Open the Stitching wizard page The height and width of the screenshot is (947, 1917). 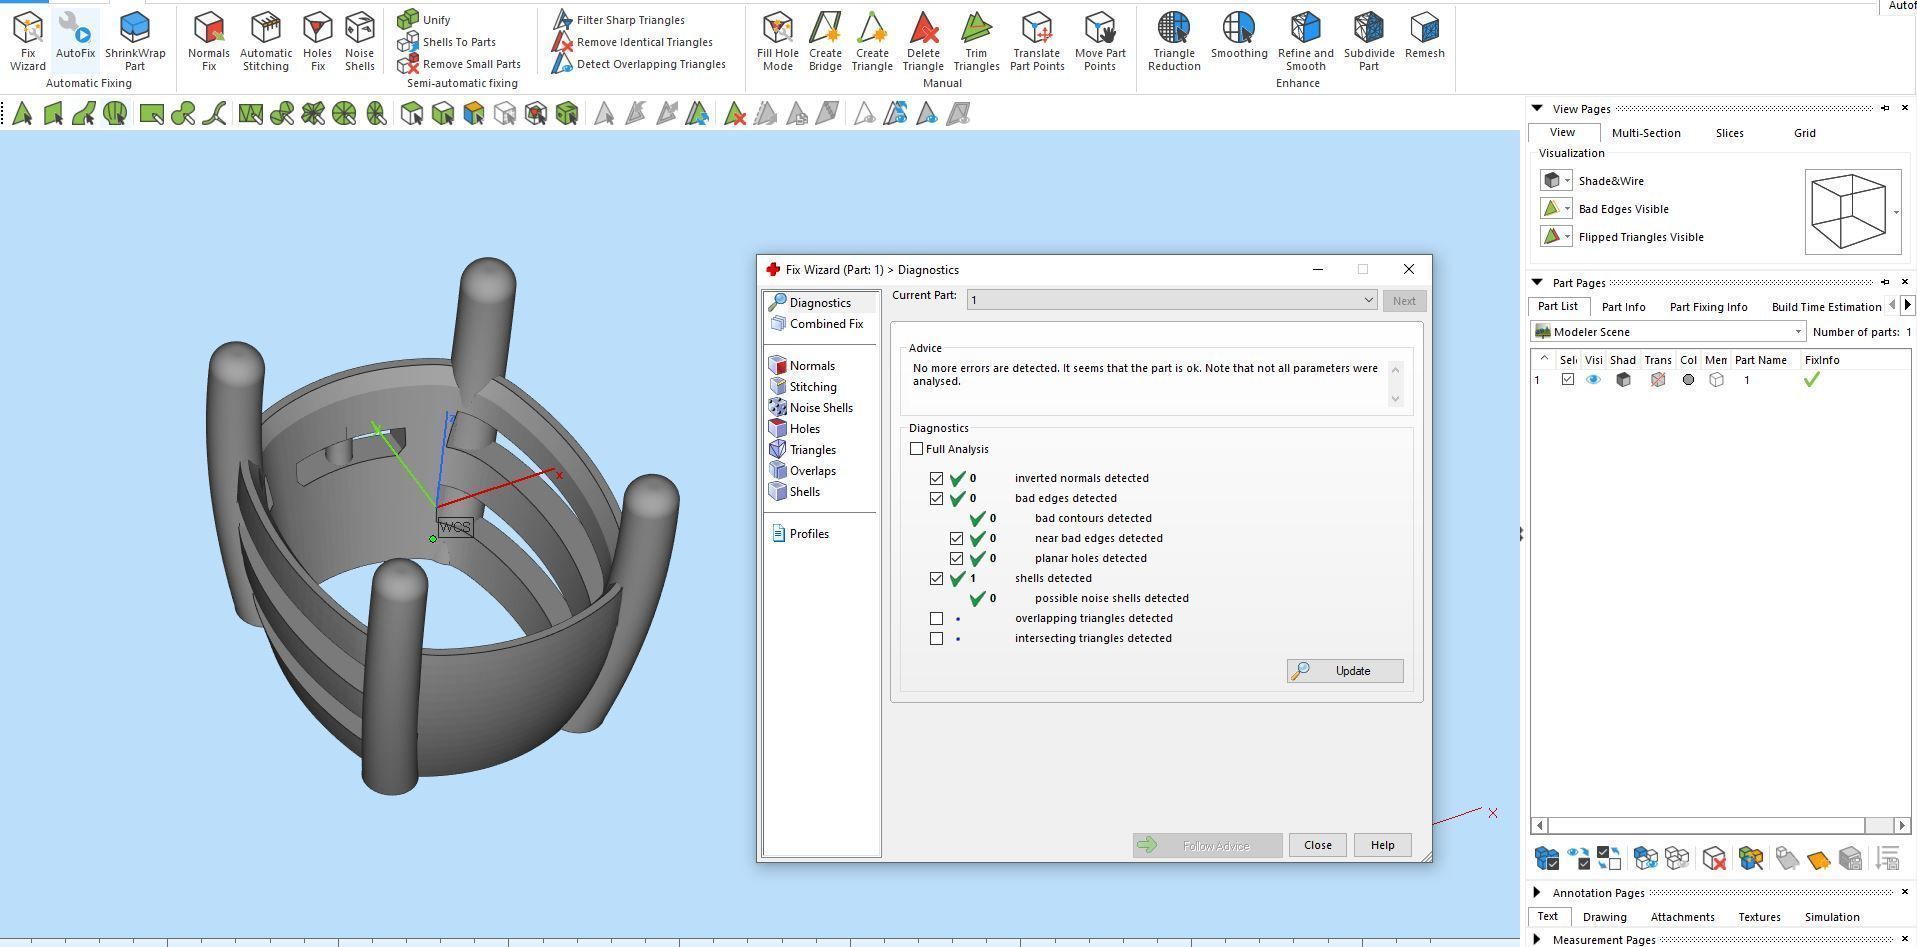803,387
